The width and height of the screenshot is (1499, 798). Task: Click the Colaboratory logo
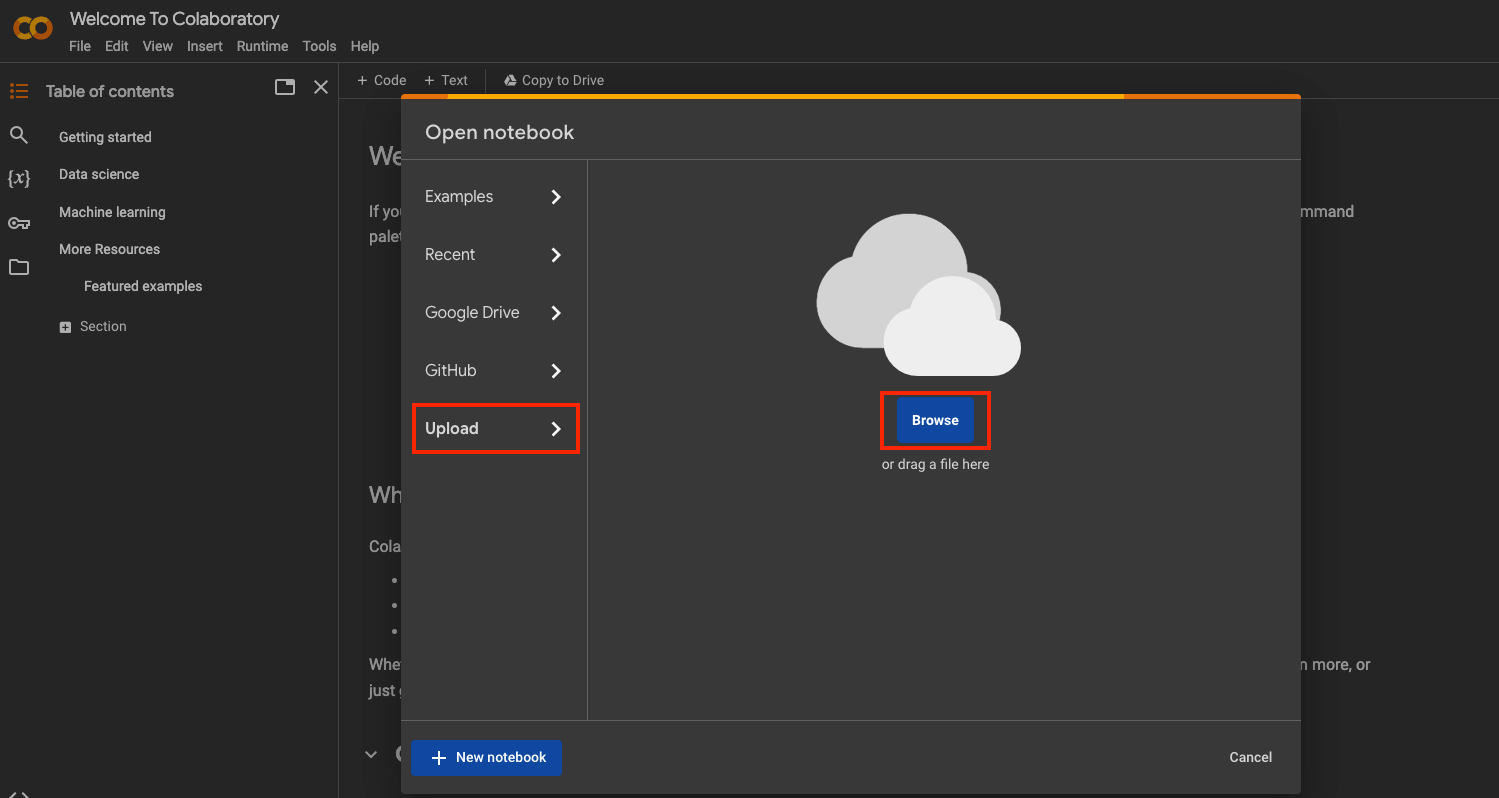31,30
